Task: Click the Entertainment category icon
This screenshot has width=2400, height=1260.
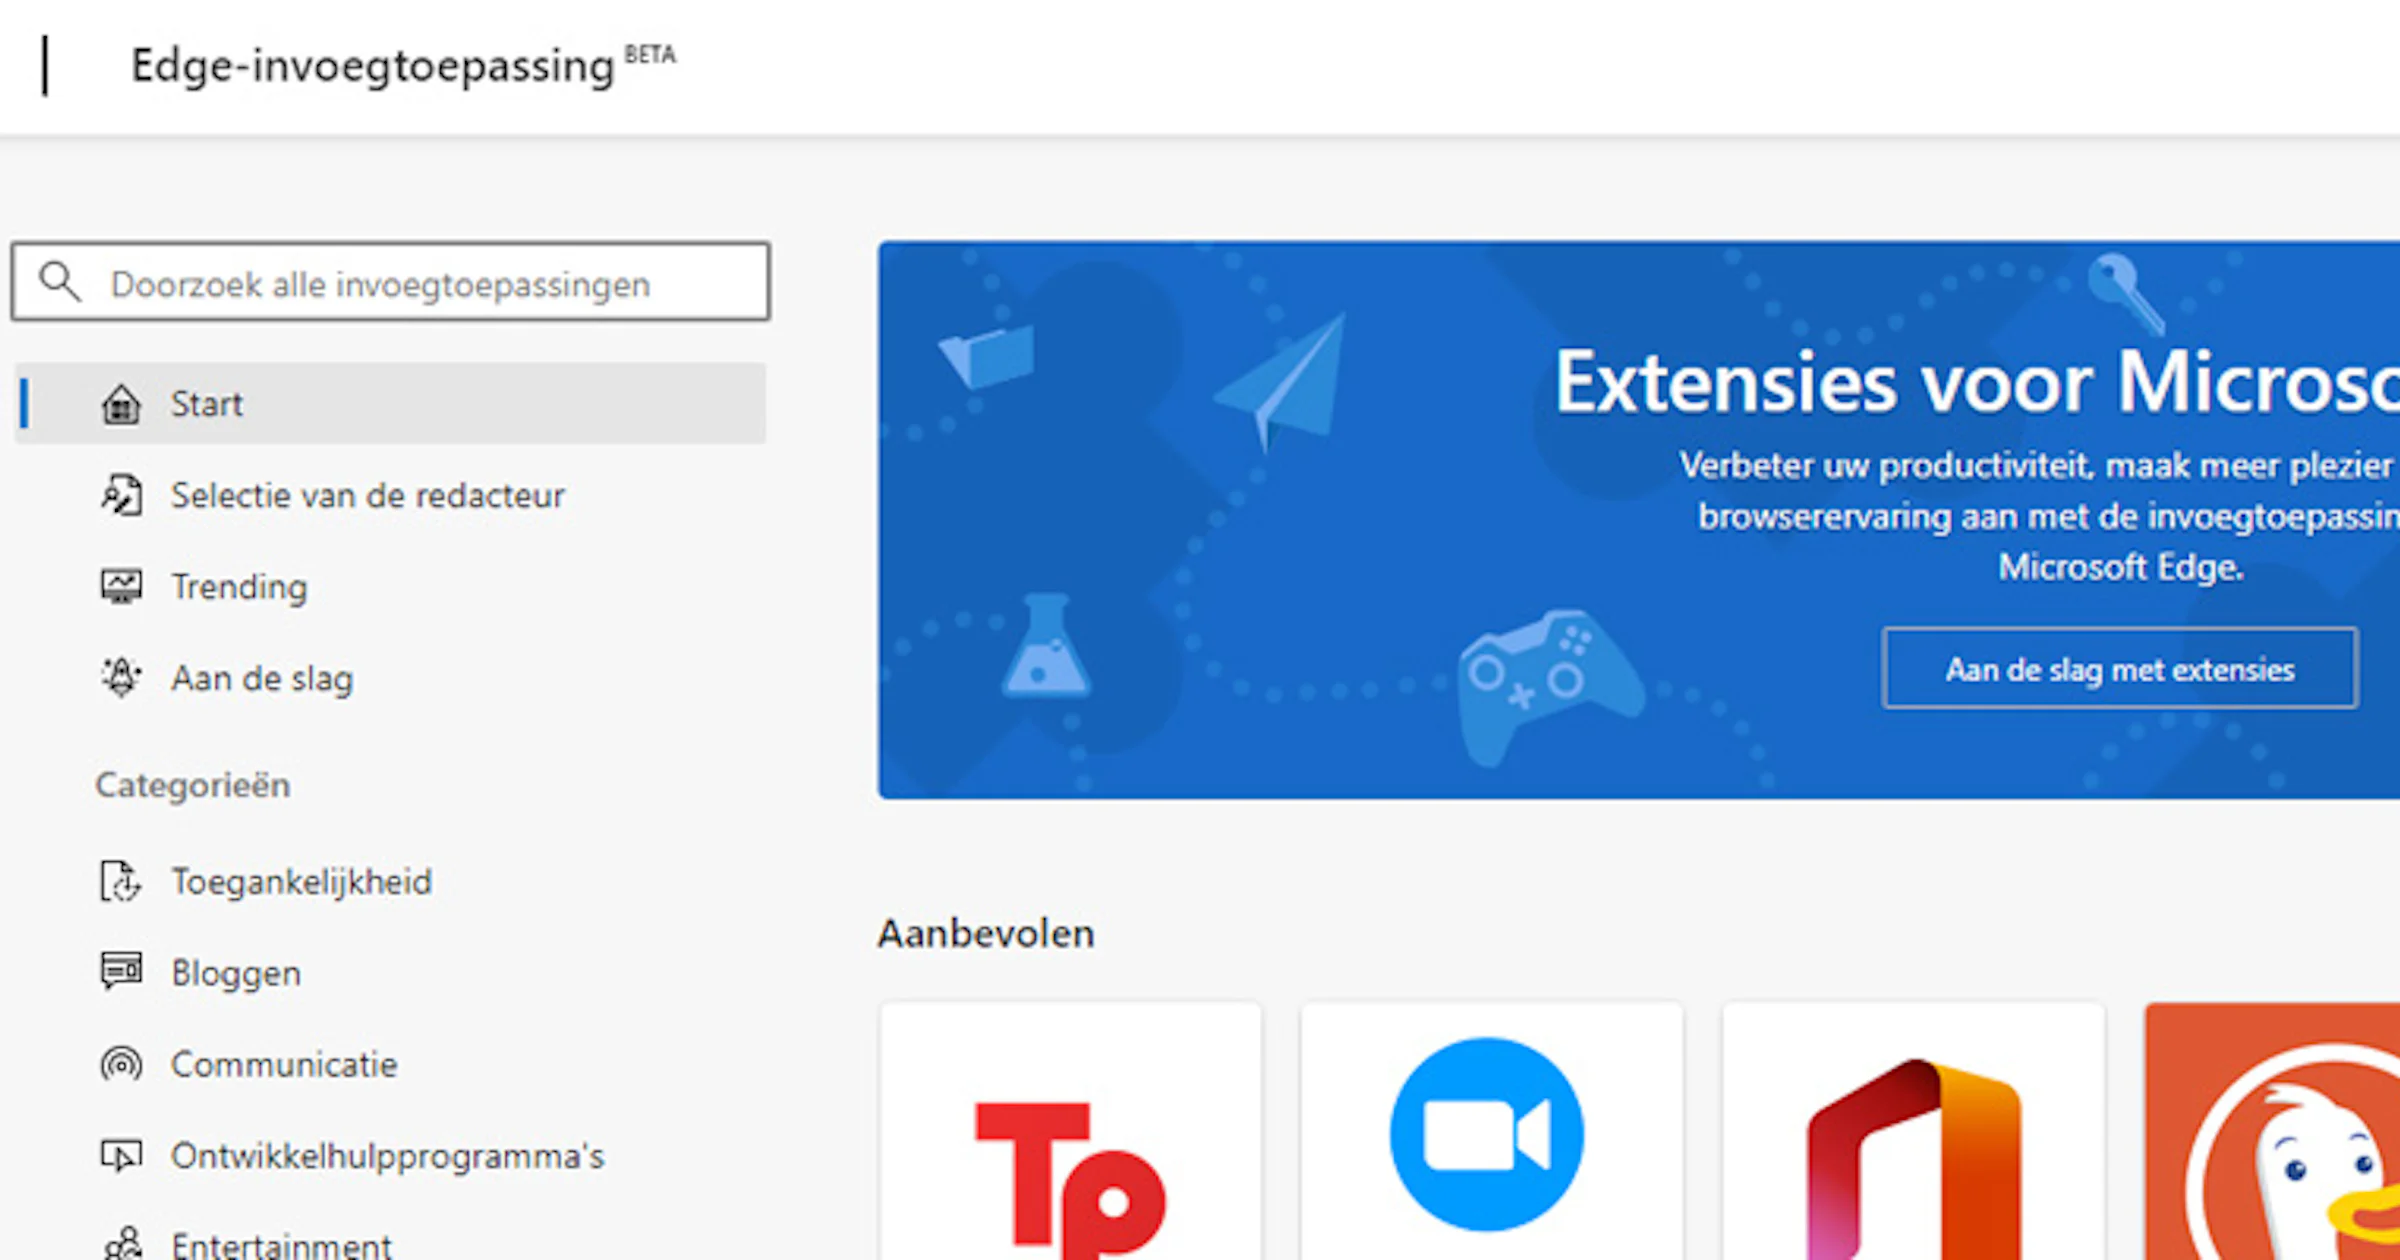Action: pos(121,1244)
